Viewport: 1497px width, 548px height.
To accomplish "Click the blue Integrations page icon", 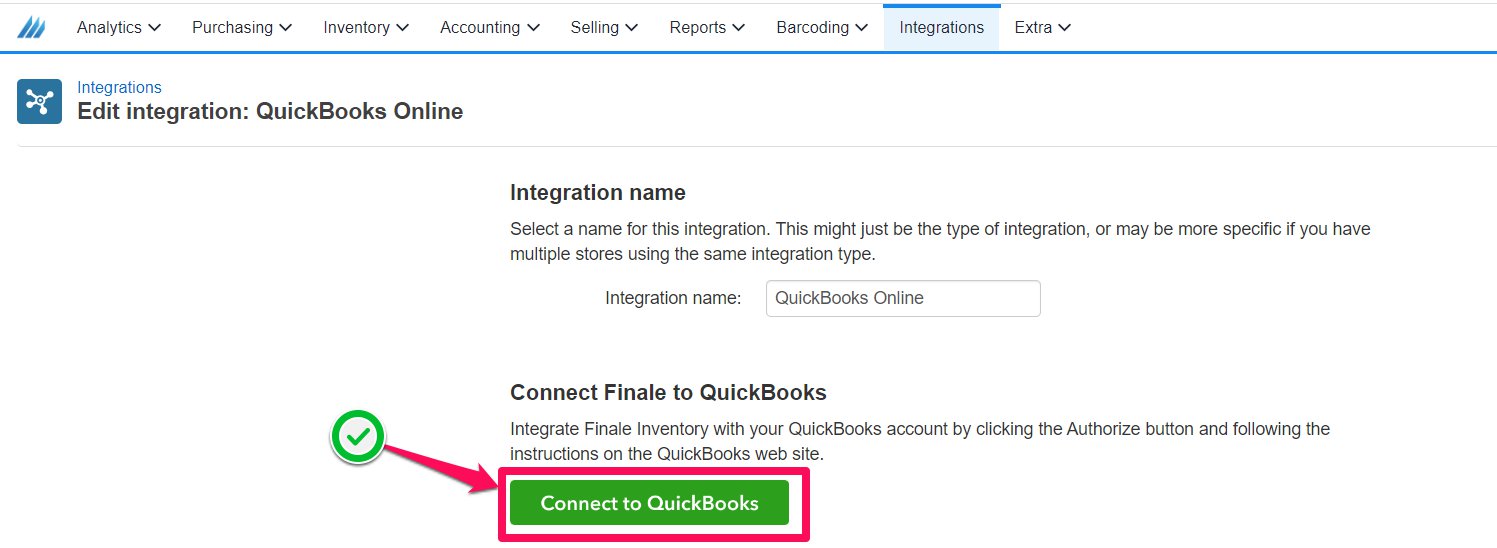I will pyautogui.click(x=39, y=102).
